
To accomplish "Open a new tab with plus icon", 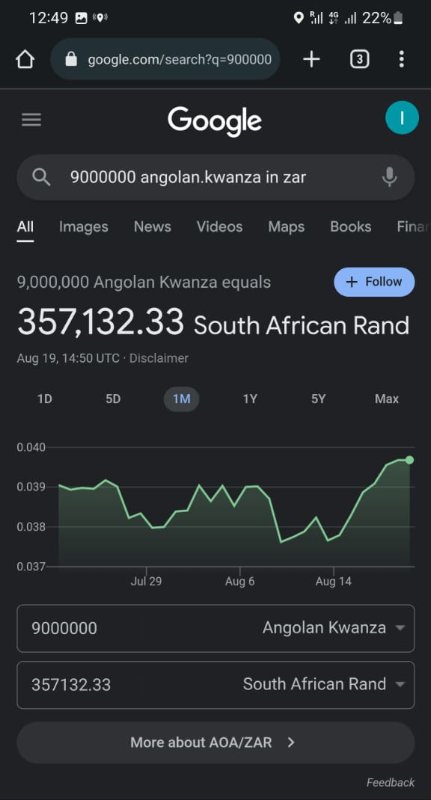I will (x=311, y=60).
